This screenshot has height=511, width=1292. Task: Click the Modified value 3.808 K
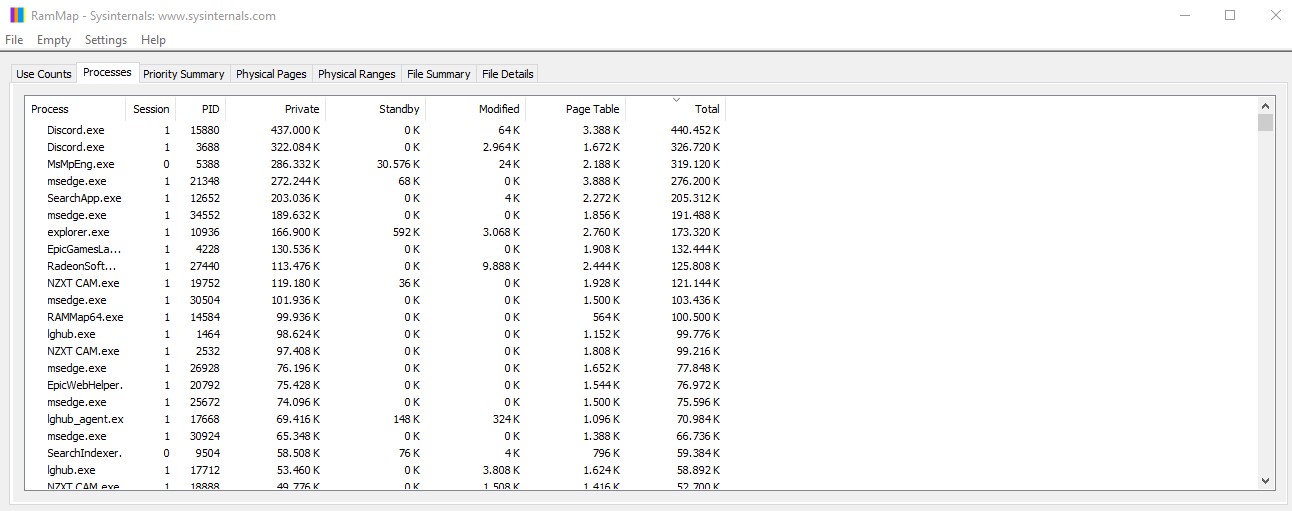coord(500,470)
